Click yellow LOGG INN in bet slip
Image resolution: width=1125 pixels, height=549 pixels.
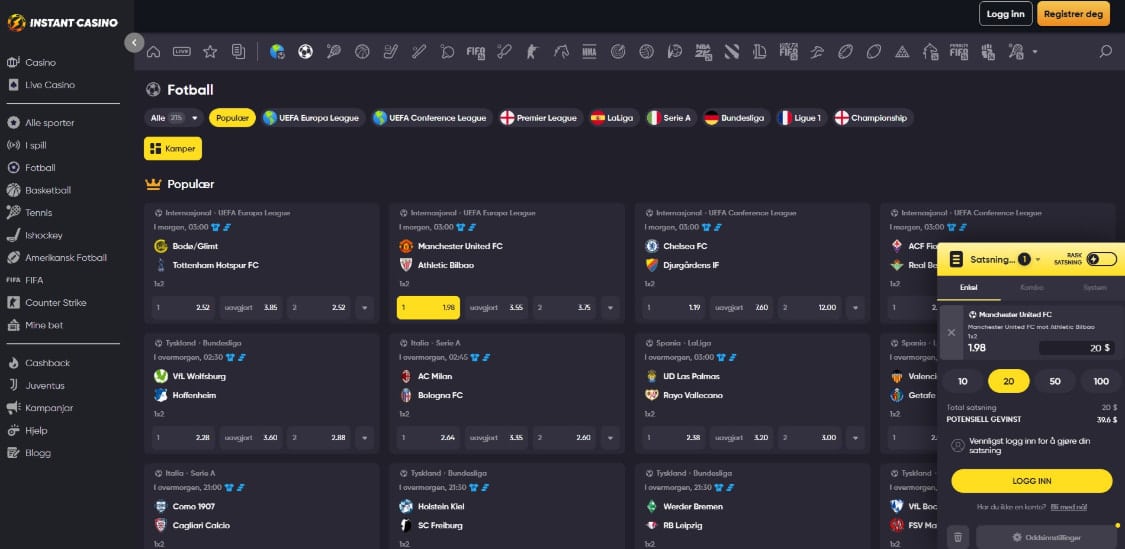(1032, 481)
